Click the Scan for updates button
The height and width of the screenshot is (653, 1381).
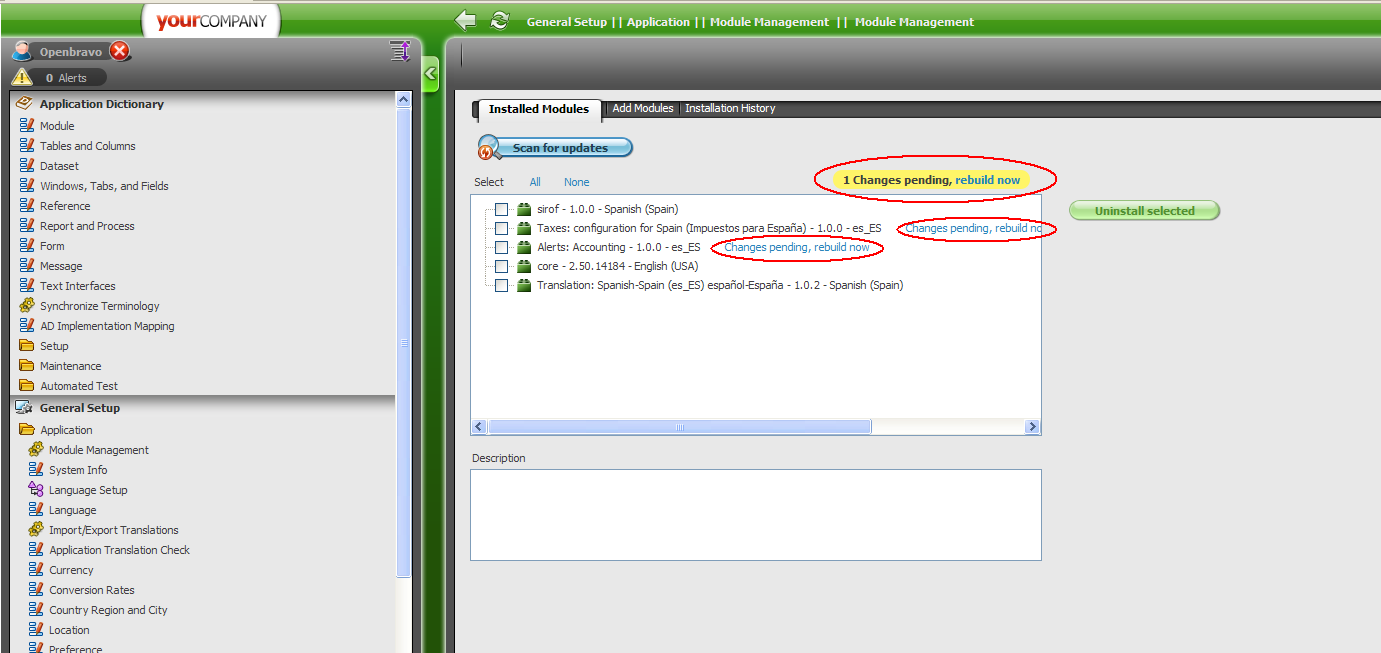pyautogui.click(x=556, y=148)
